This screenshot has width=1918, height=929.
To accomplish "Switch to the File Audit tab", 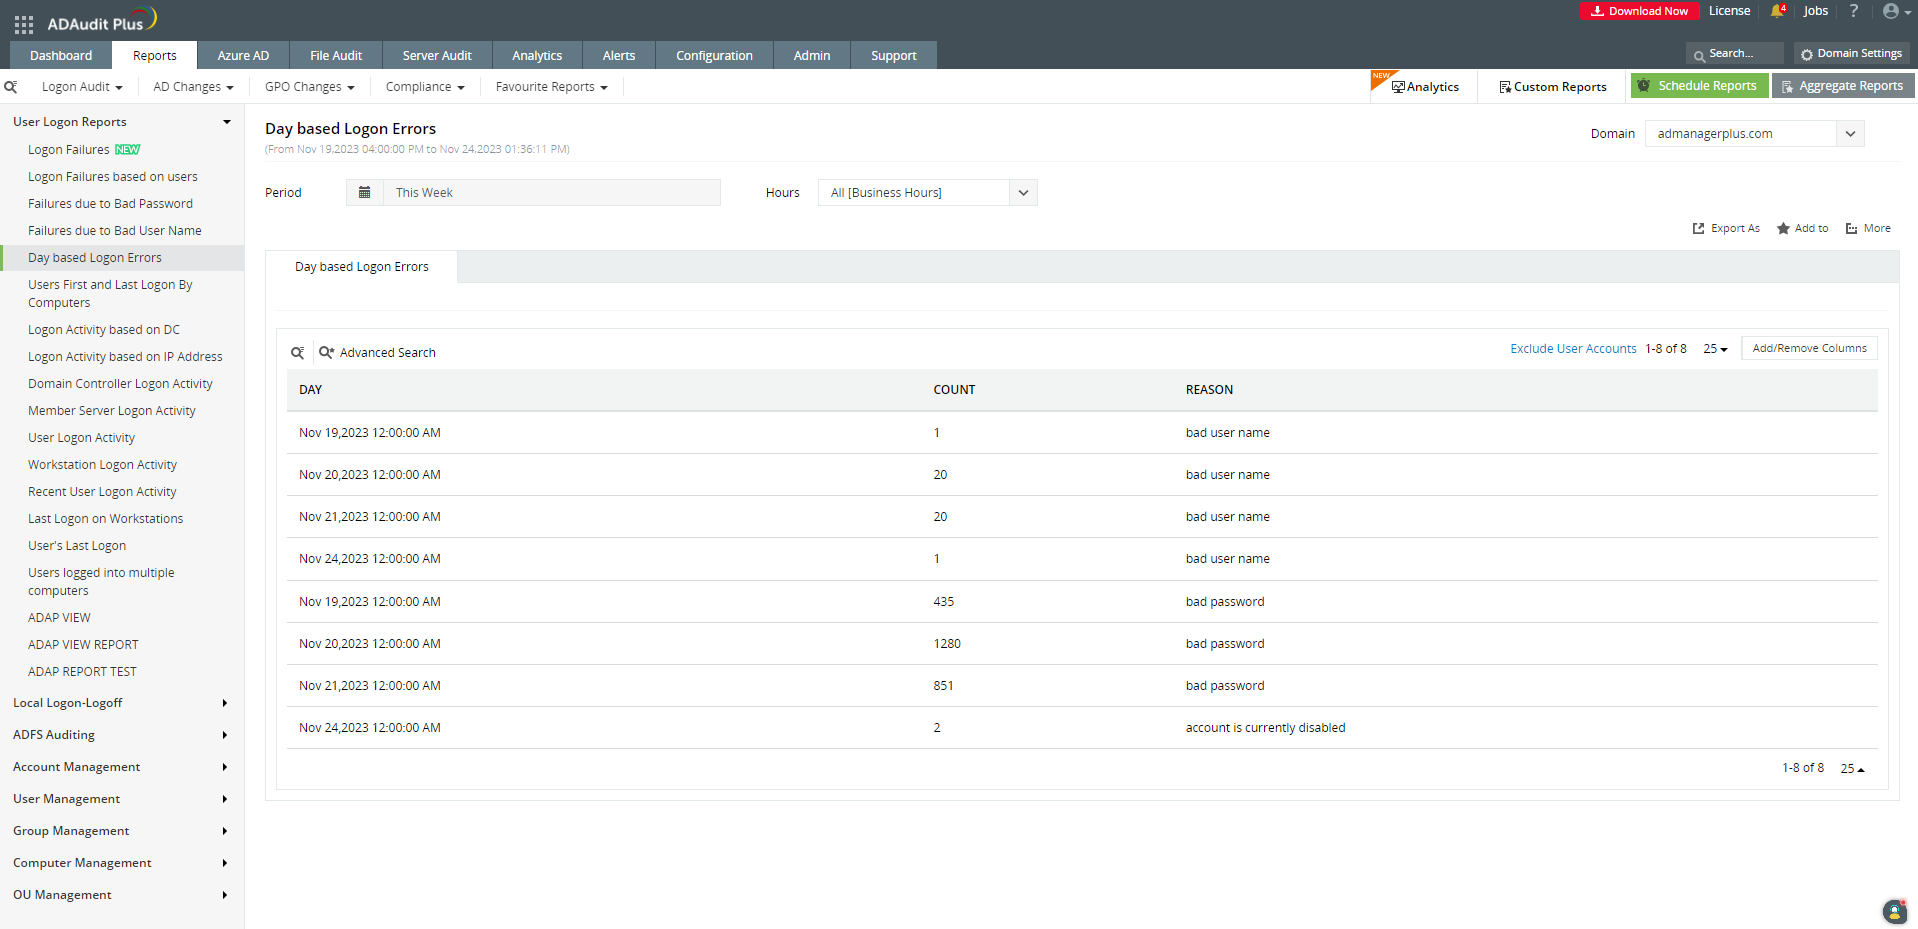I will [x=336, y=56].
